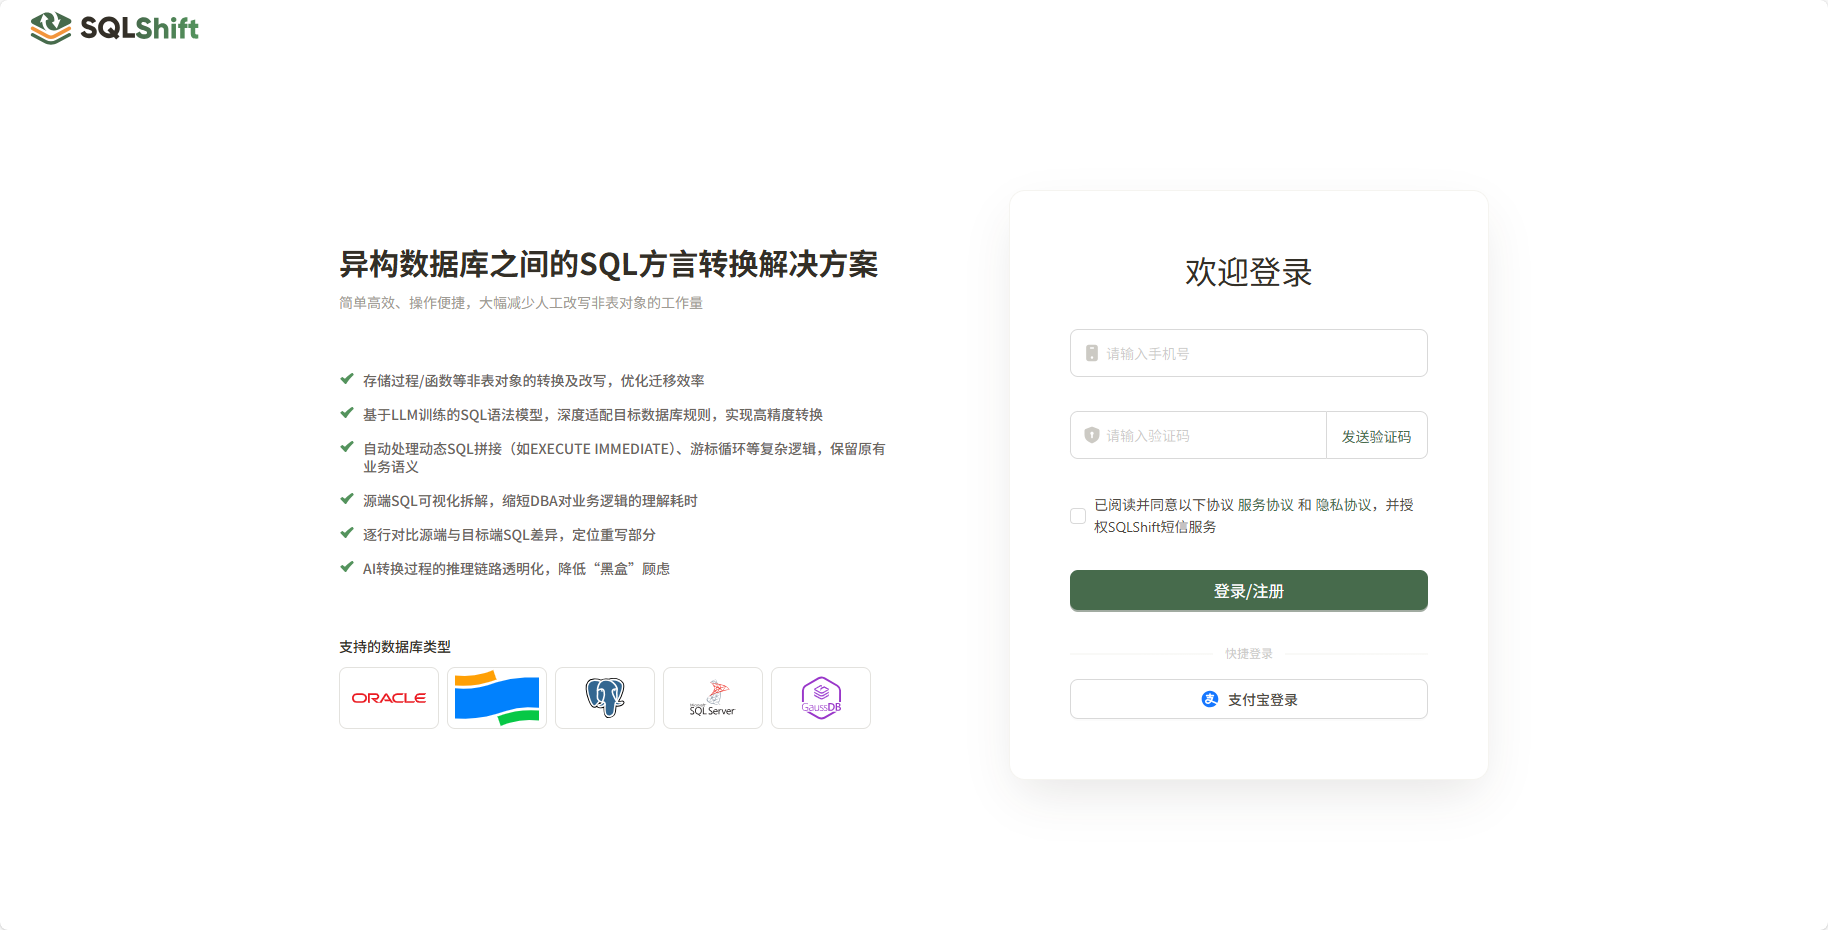Viewport: 1828px width, 930px height.
Task: Select the SQL Server logo
Action: (x=713, y=698)
